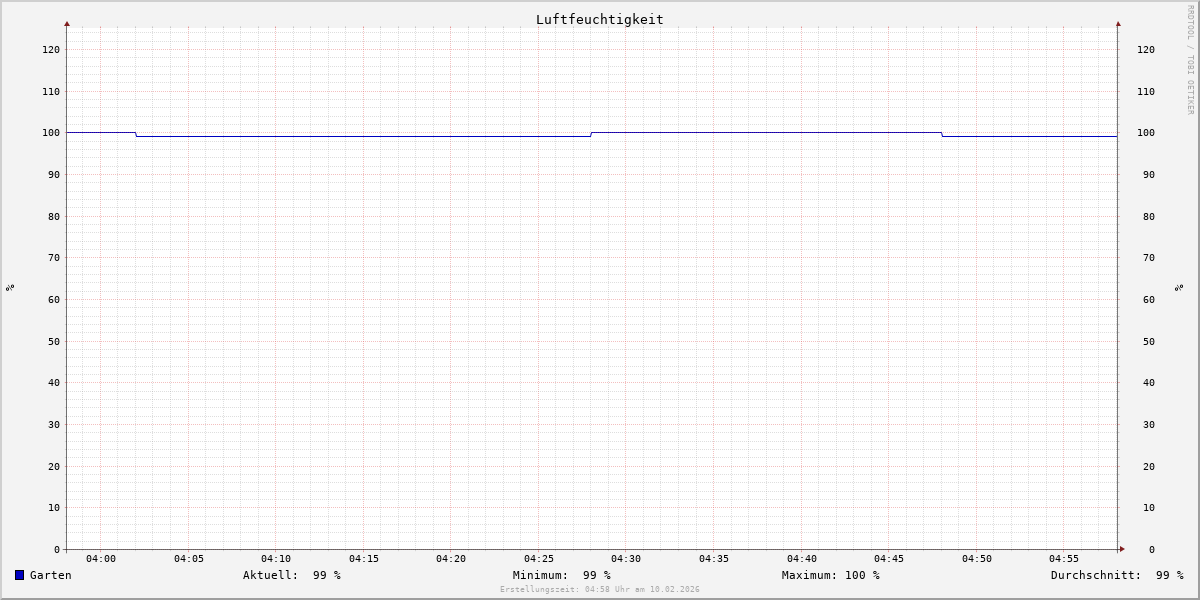Select the Durchschnitt: 99 % value
This screenshot has width=1200, height=600.
pyautogui.click(x=1117, y=575)
